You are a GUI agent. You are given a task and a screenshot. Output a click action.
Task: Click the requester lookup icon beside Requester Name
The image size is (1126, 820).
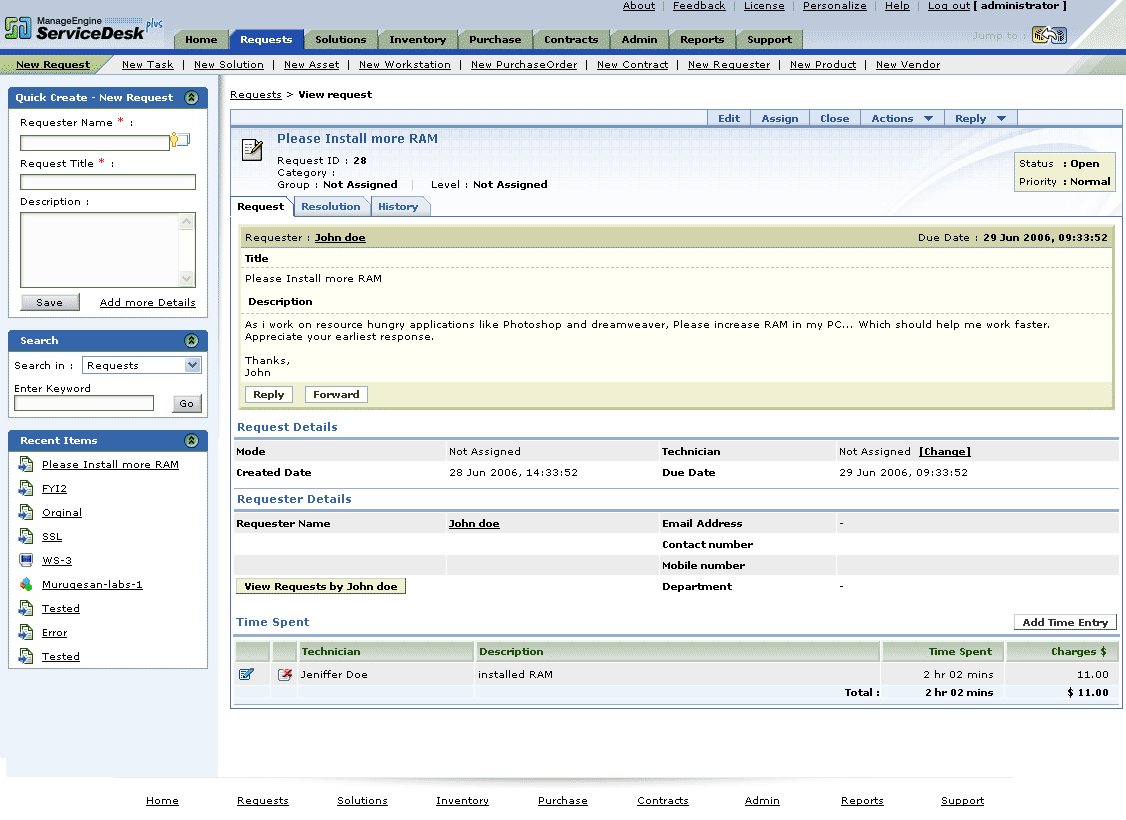pyautogui.click(x=180, y=141)
